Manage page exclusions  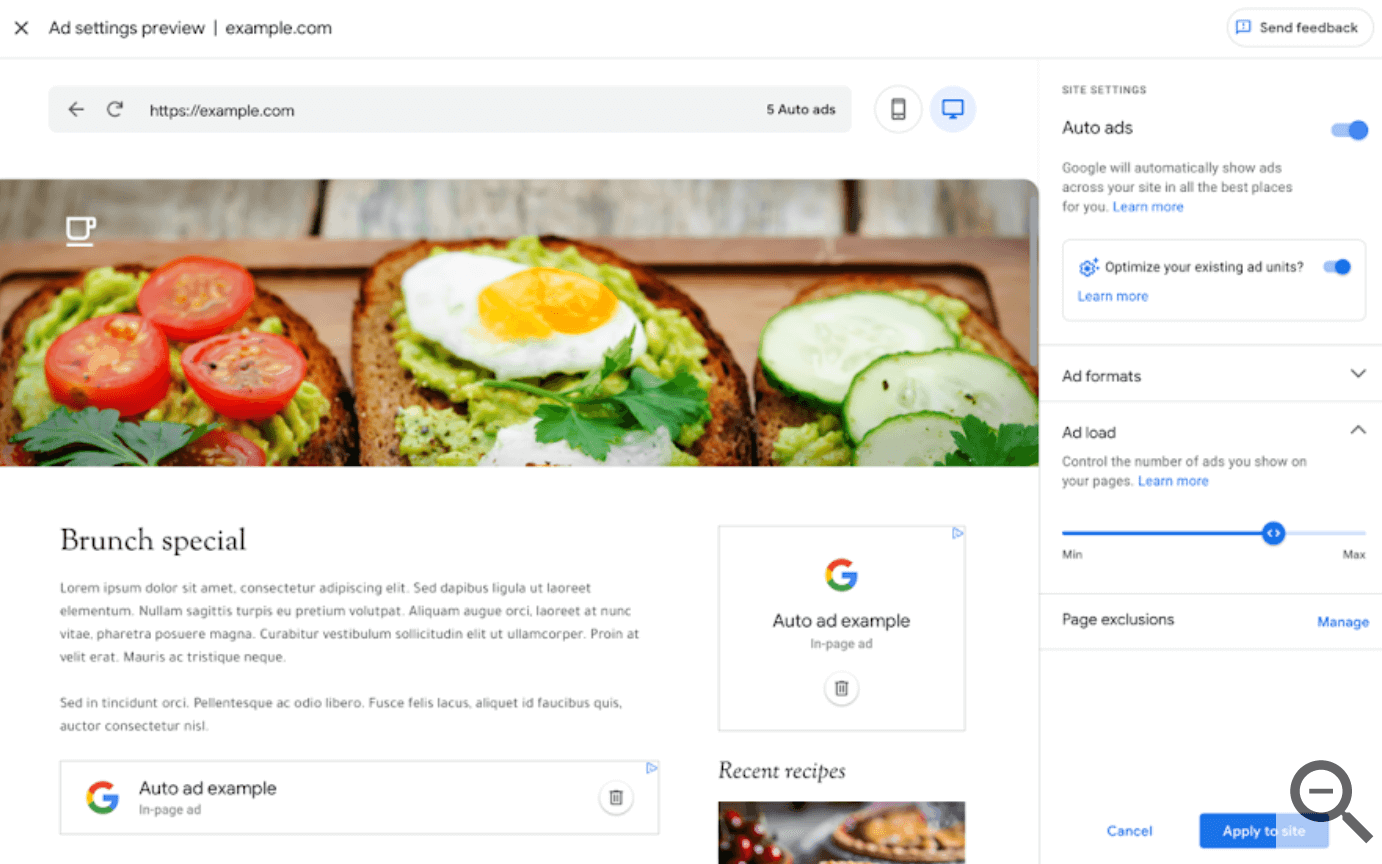(x=1343, y=621)
